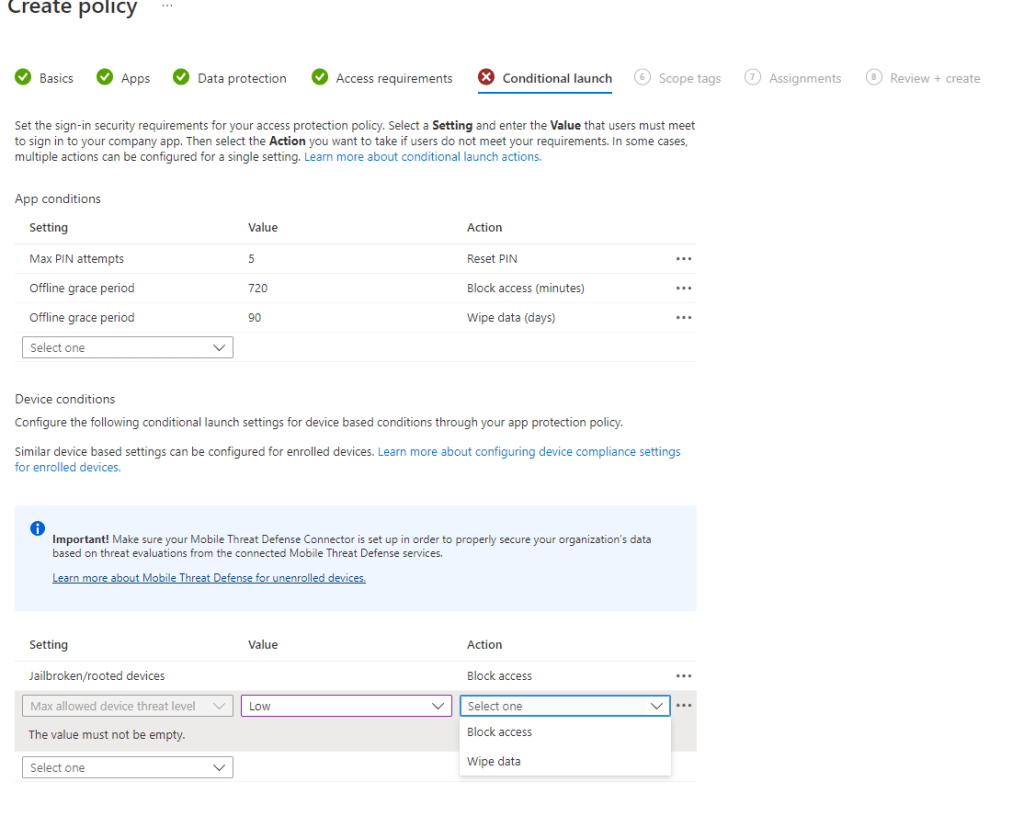The image size is (1024, 816).
Task: Switch to the Scope tags step
Action: [688, 77]
